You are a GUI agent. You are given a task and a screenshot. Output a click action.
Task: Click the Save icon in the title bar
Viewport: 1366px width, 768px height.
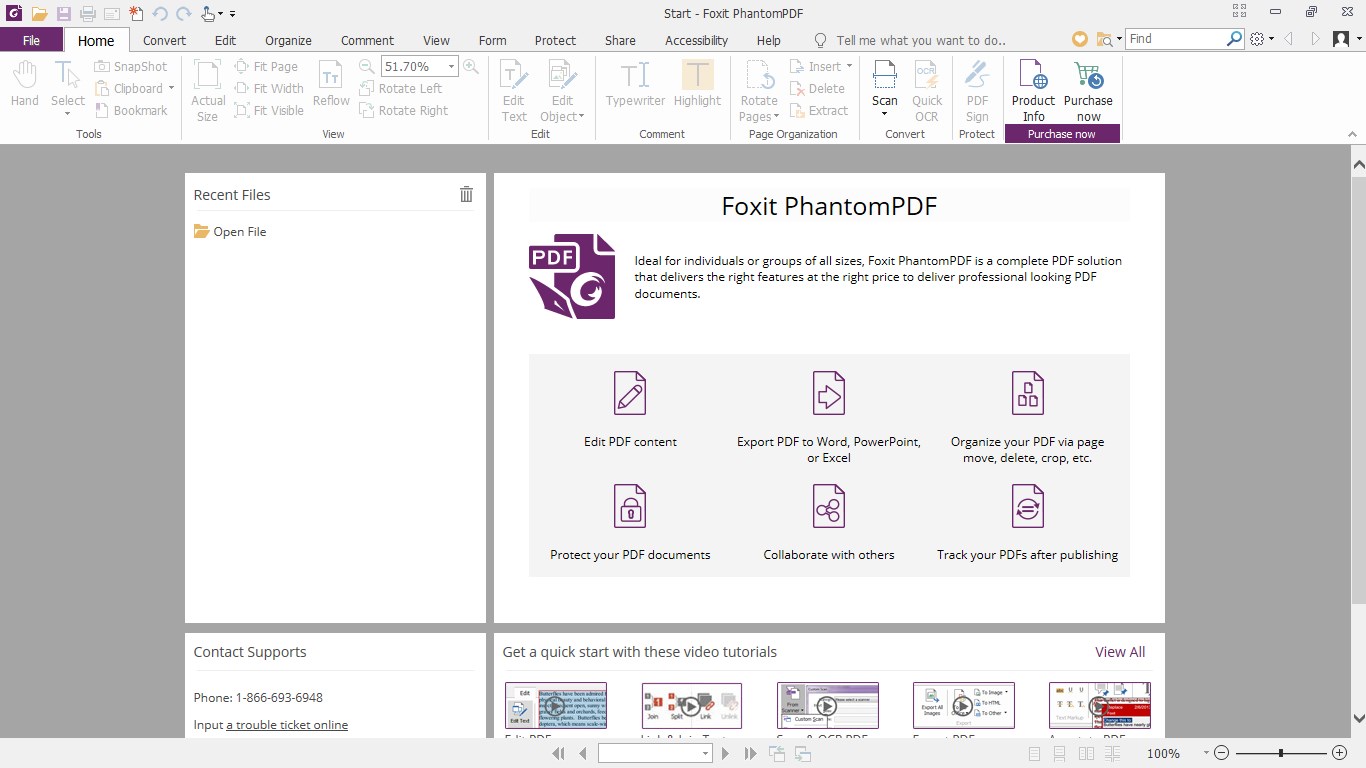tap(64, 14)
